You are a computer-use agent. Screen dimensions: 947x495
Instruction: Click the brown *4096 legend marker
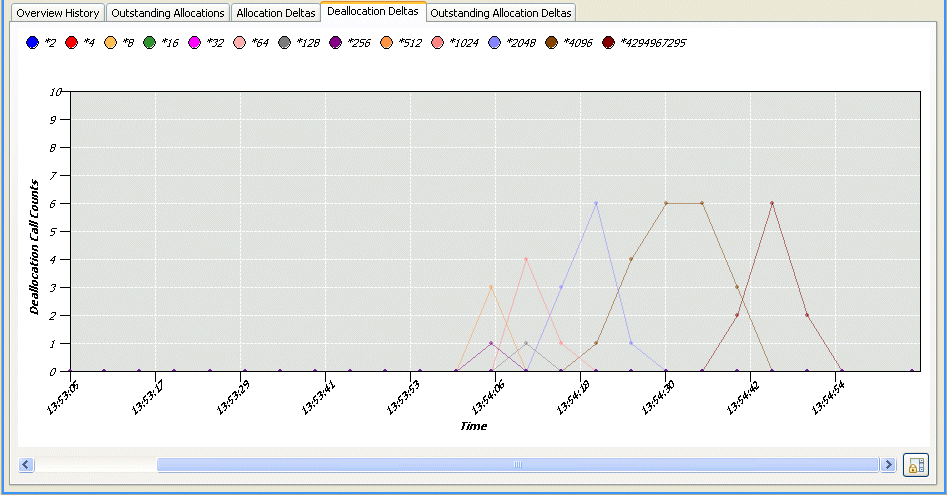point(551,43)
